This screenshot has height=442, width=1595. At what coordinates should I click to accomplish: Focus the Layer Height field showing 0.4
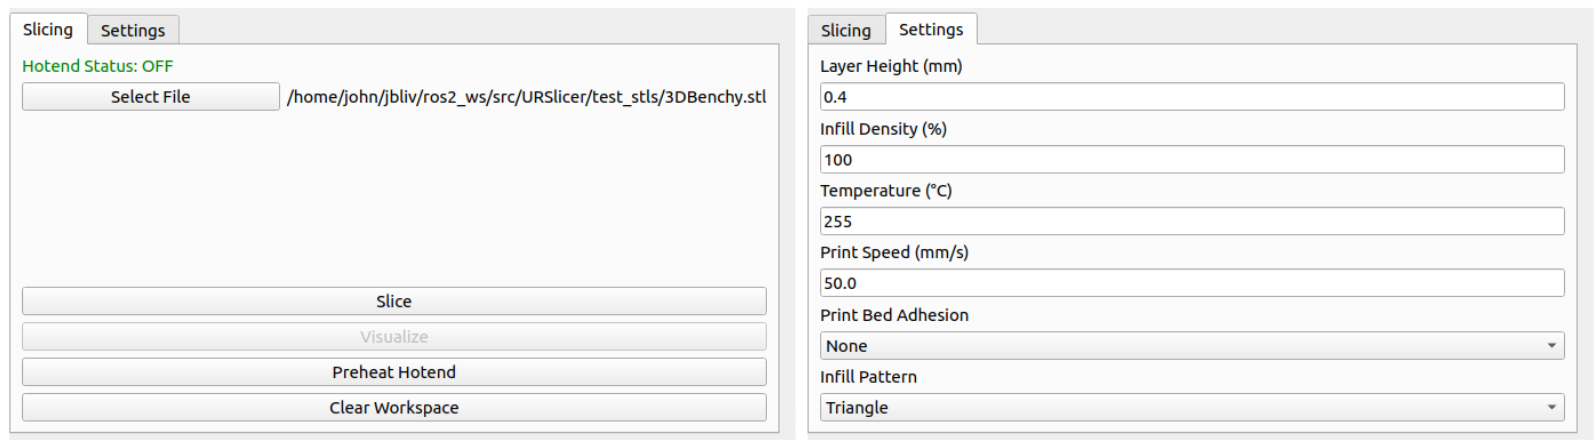(1192, 97)
